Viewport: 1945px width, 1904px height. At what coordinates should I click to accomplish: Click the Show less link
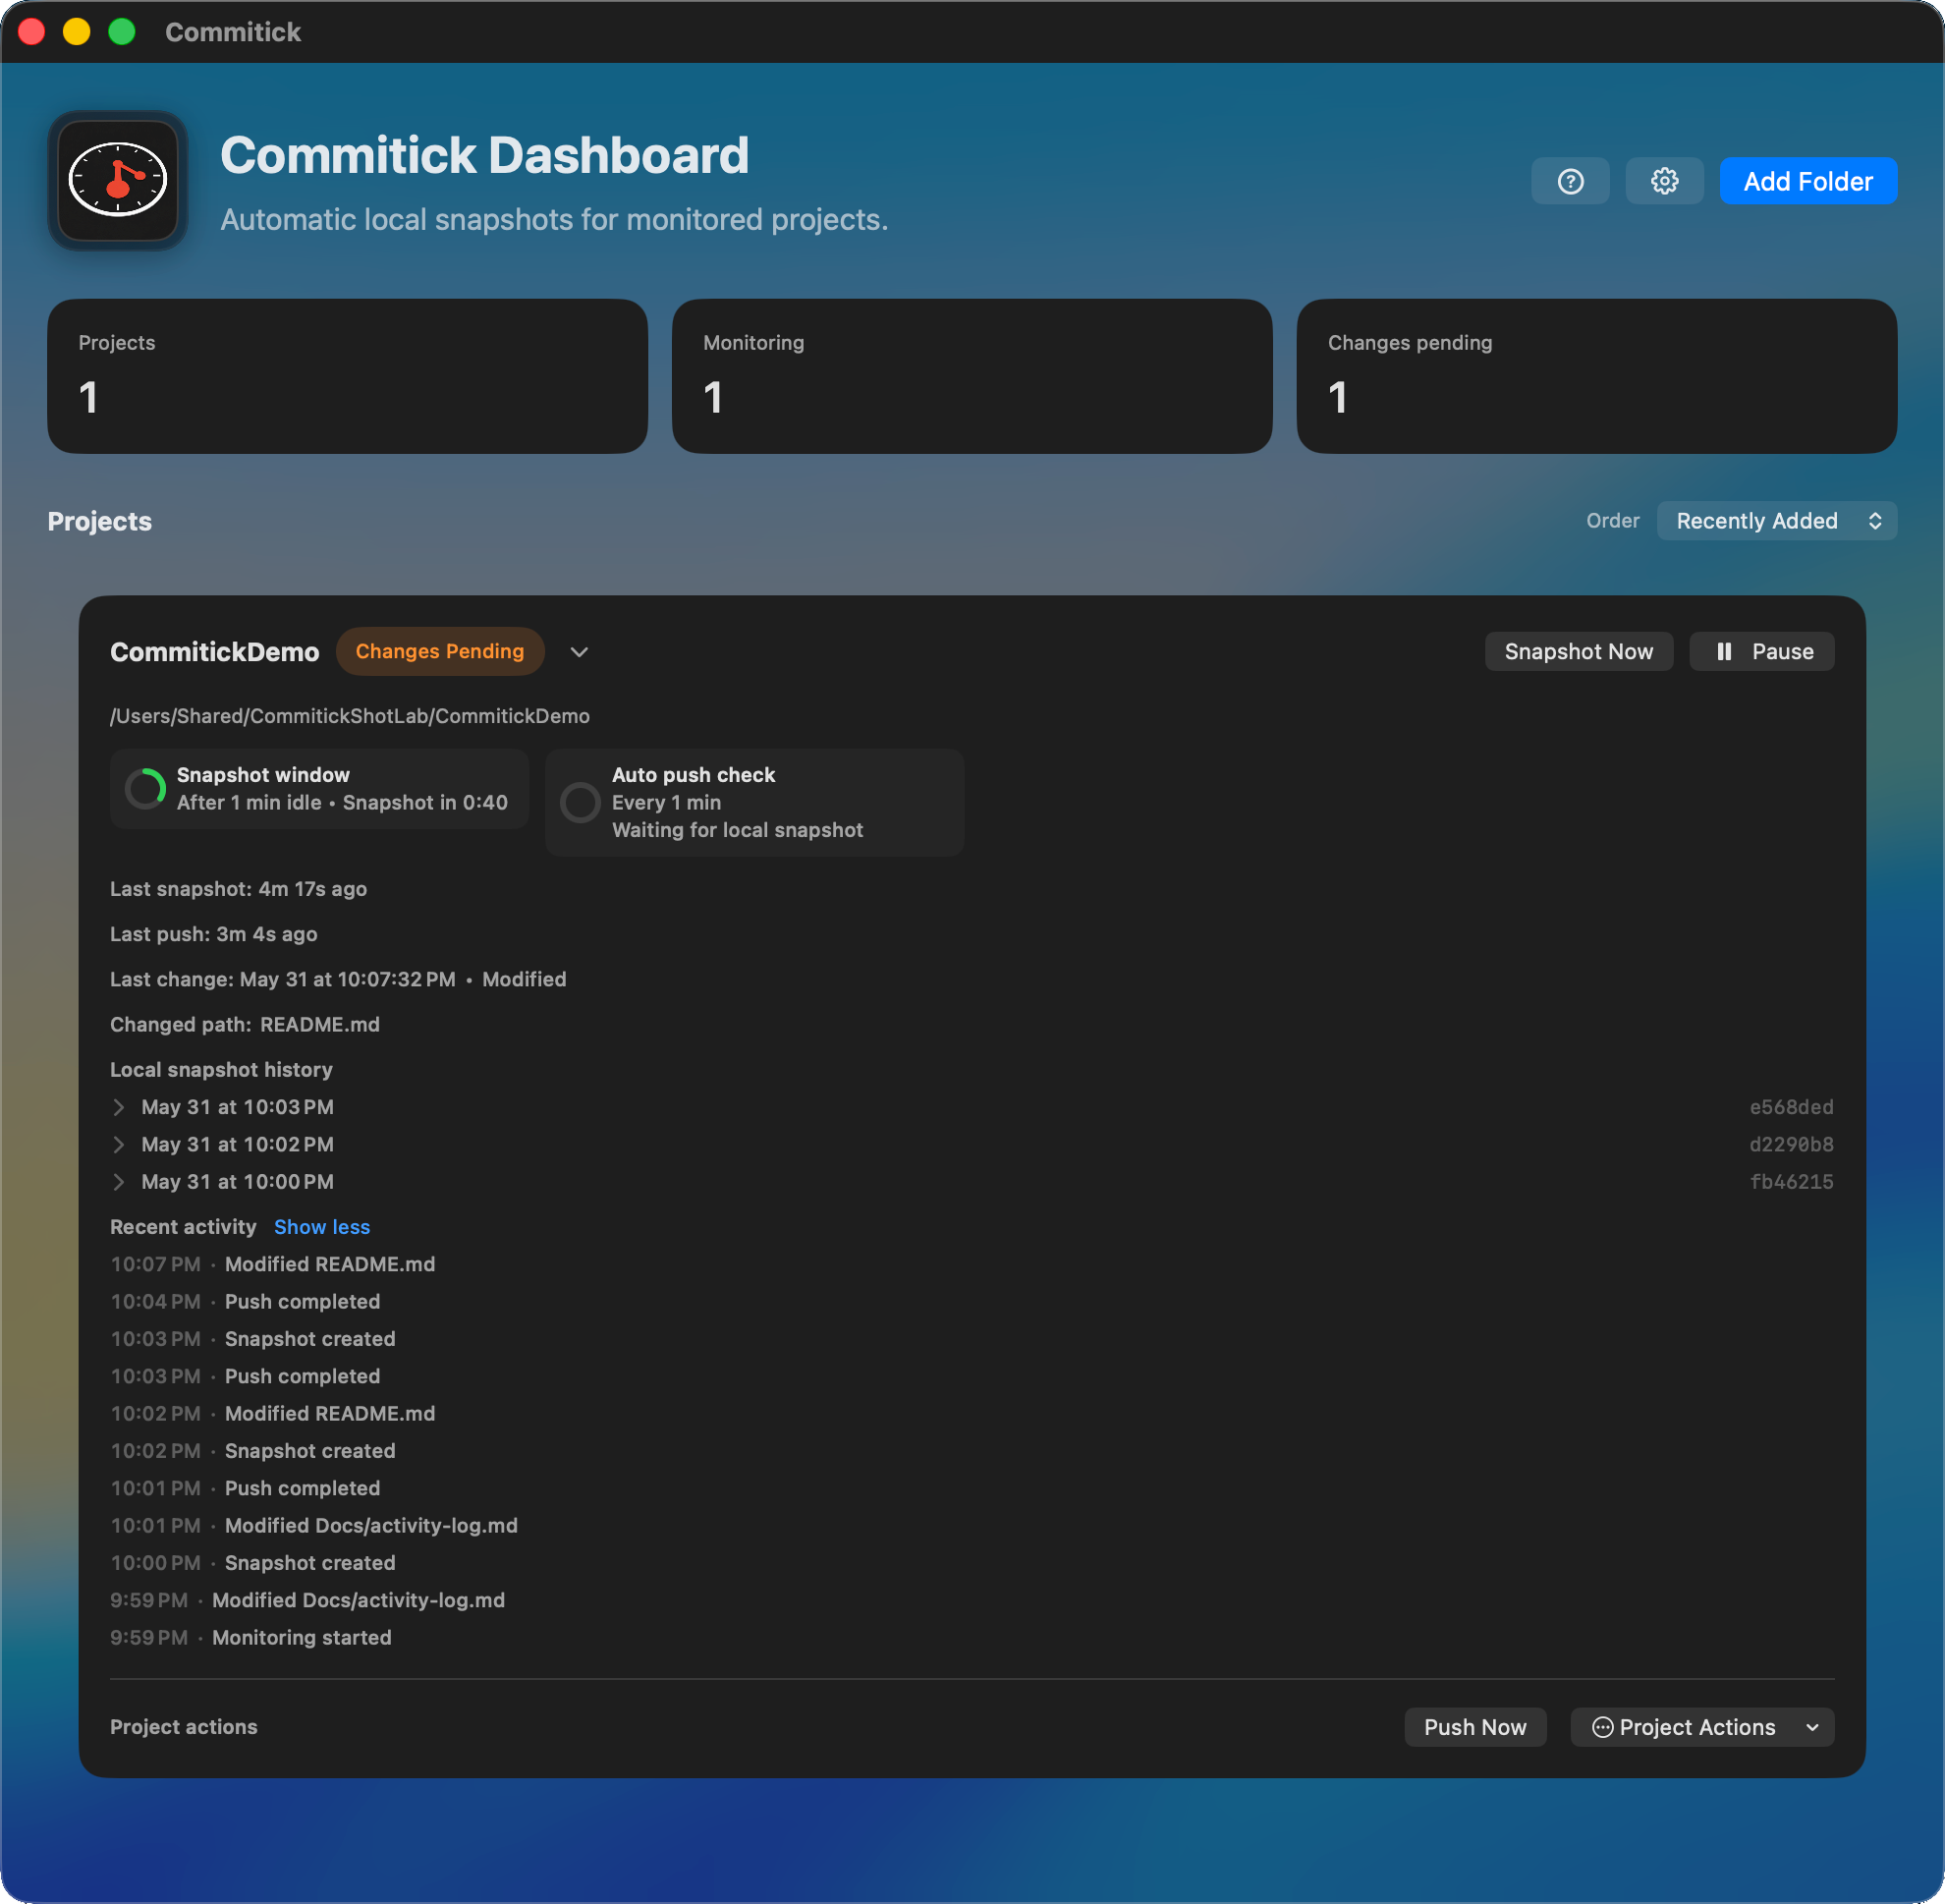(322, 1227)
